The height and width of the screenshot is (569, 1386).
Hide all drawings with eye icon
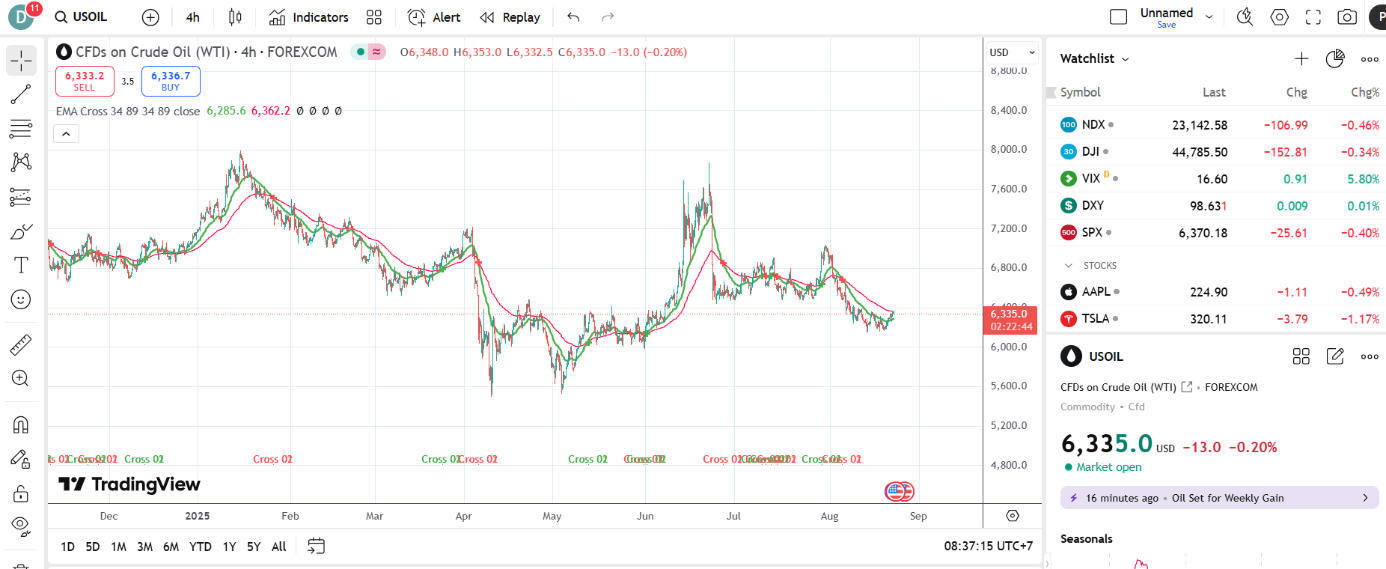point(21,525)
